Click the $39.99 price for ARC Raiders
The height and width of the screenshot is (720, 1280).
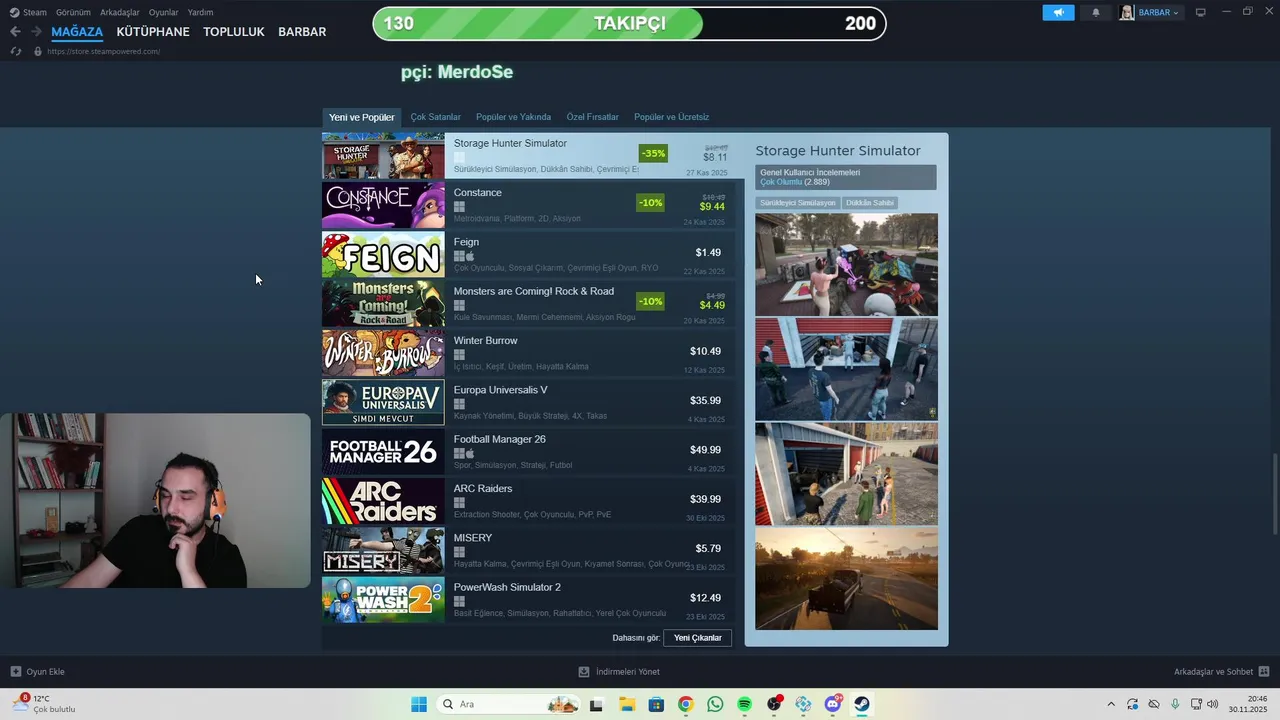(707, 499)
